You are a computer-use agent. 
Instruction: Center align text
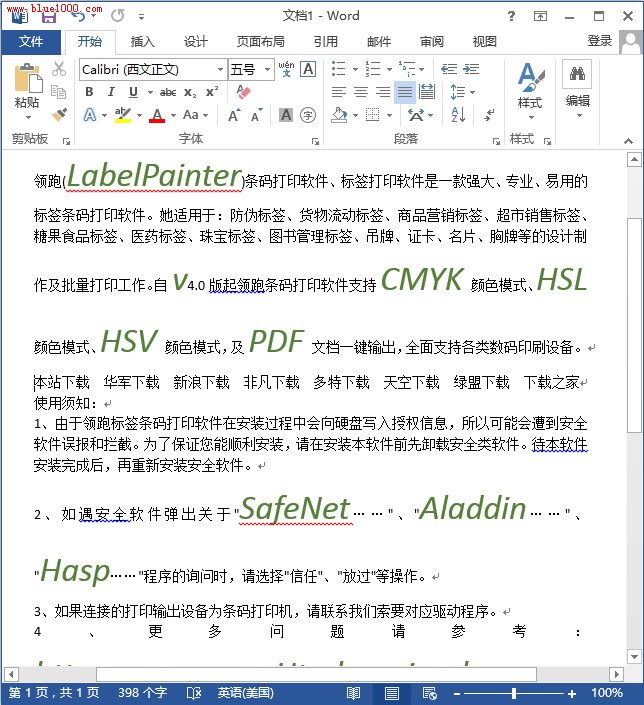361,92
